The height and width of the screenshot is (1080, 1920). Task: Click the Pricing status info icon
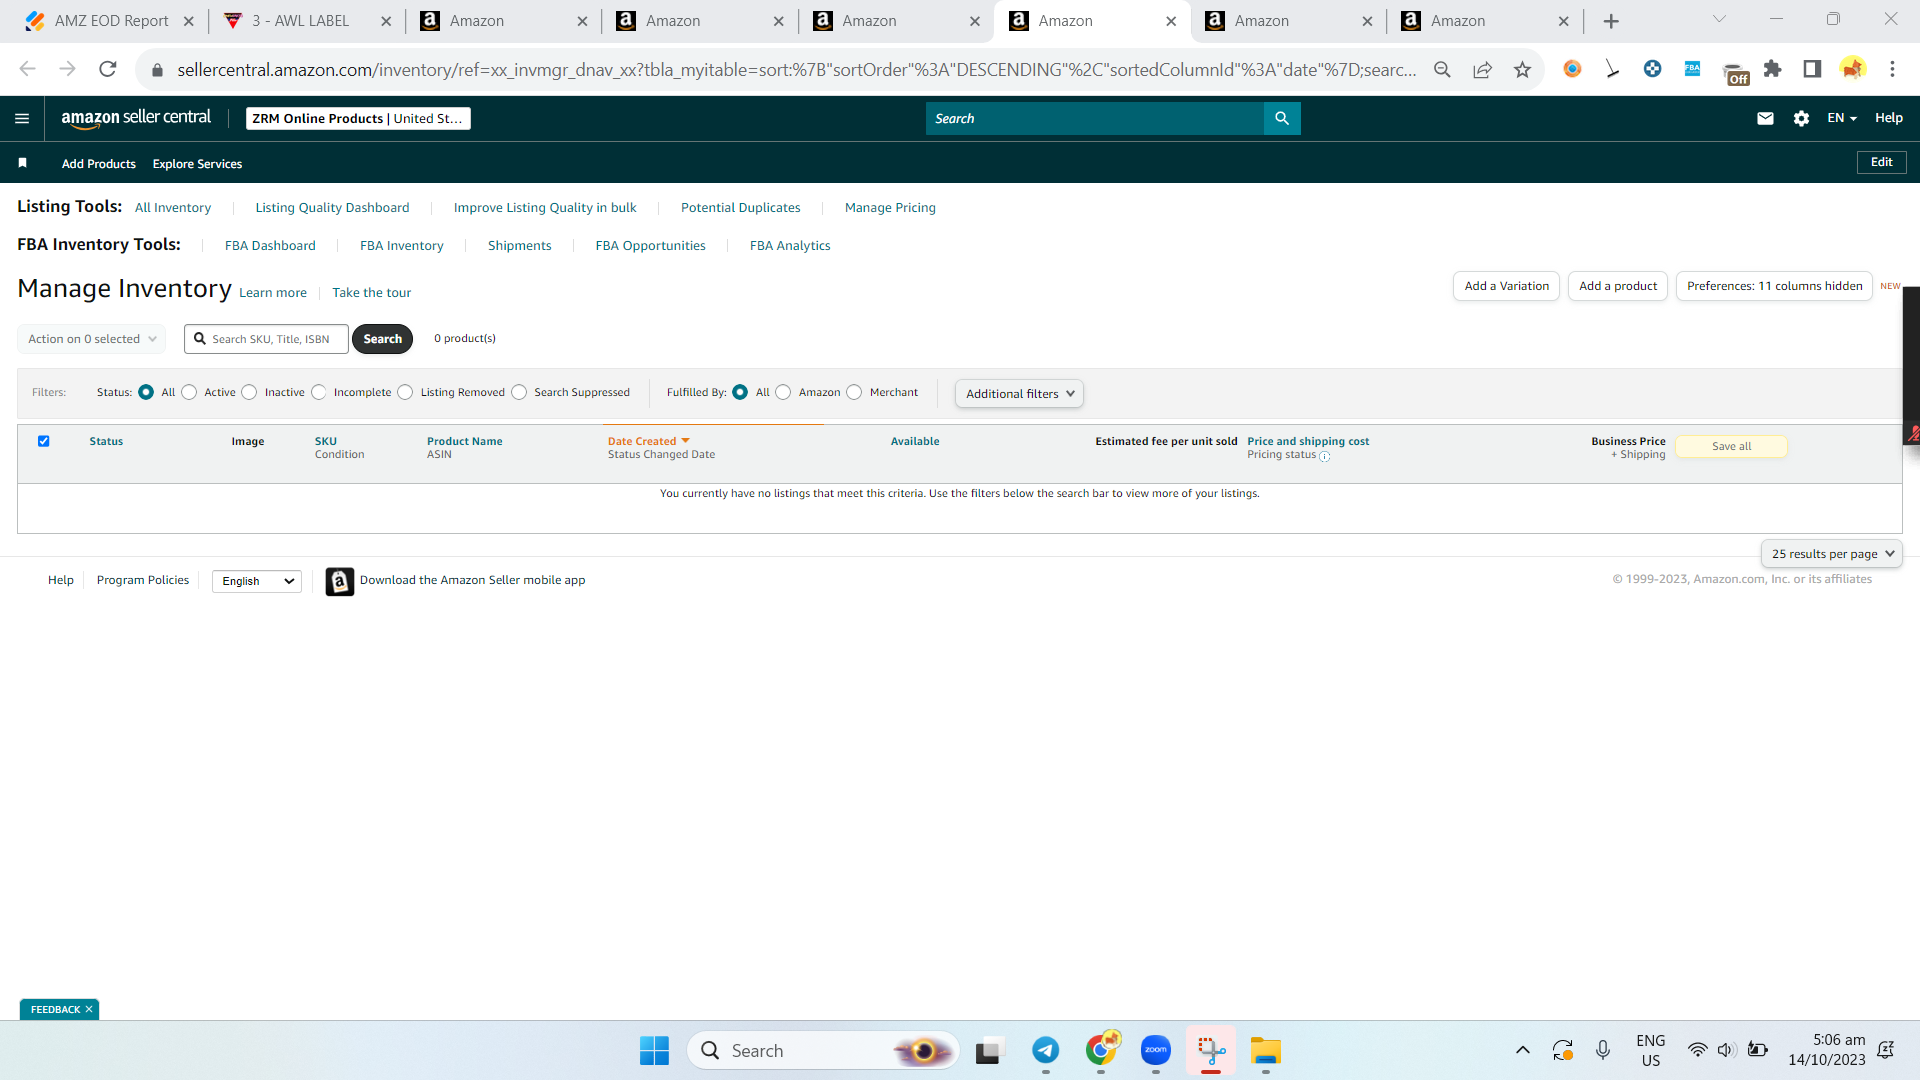pos(1325,456)
